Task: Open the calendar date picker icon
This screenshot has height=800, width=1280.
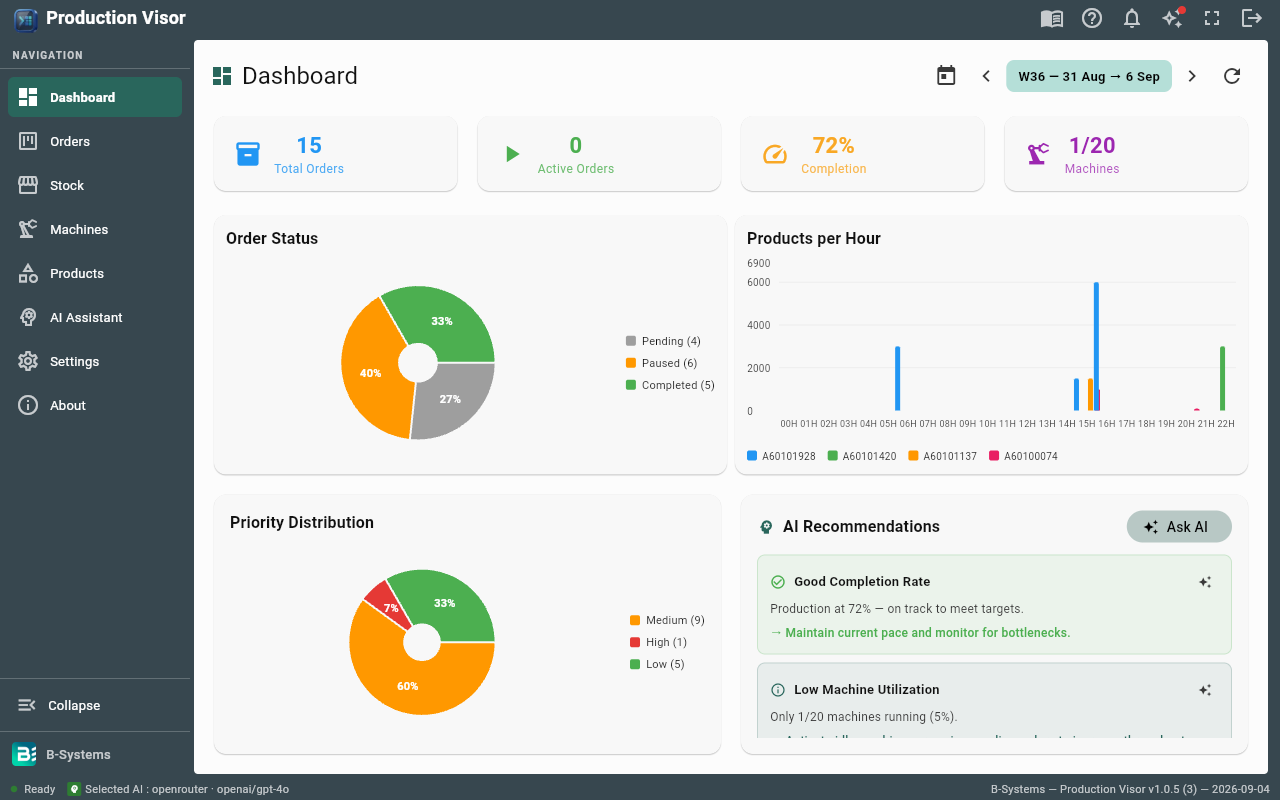Action: click(x=946, y=76)
